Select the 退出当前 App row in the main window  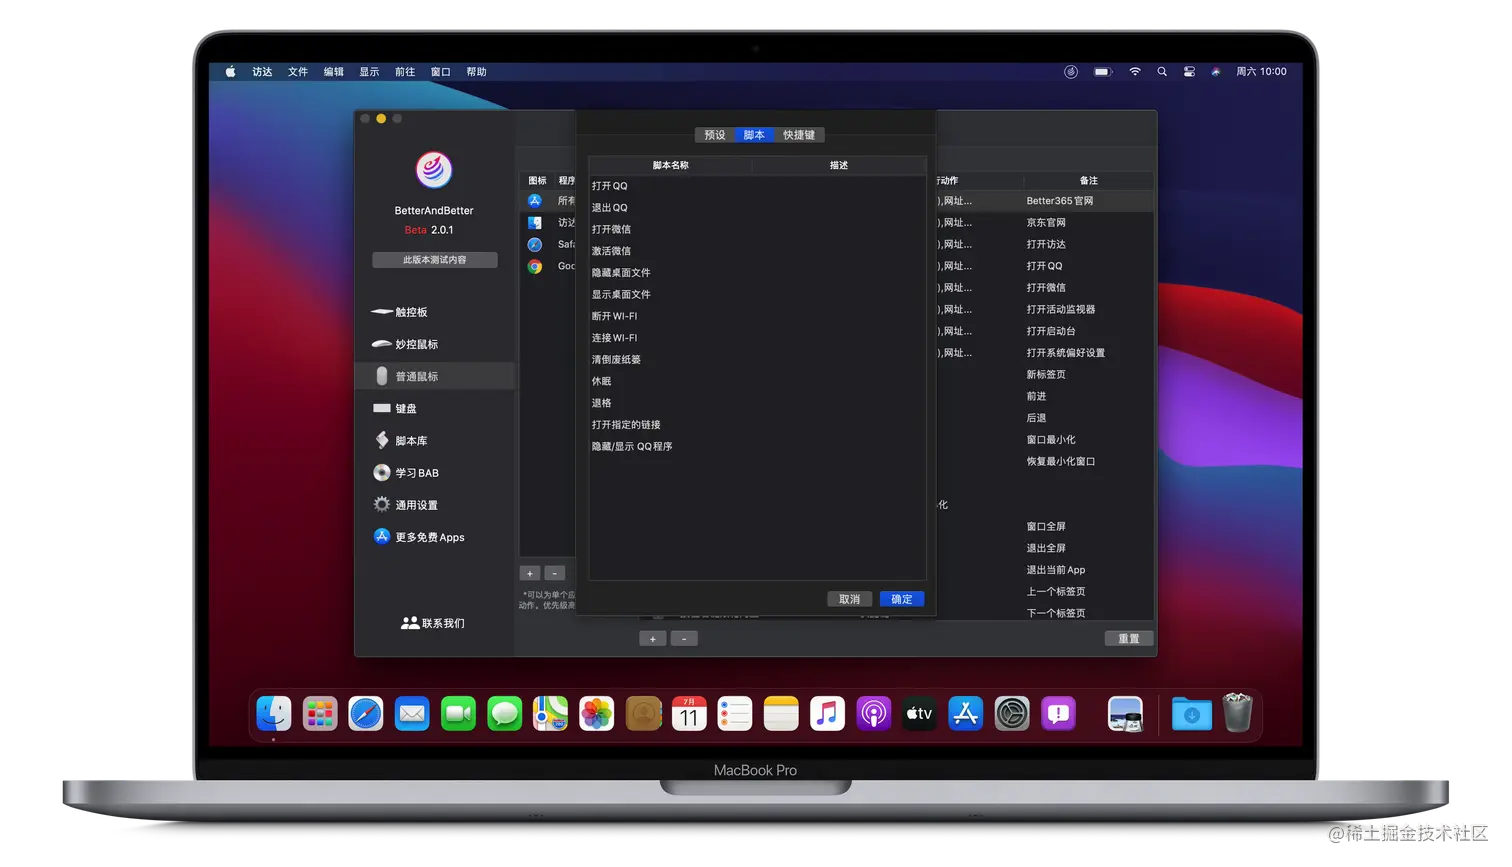tap(1045, 571)
